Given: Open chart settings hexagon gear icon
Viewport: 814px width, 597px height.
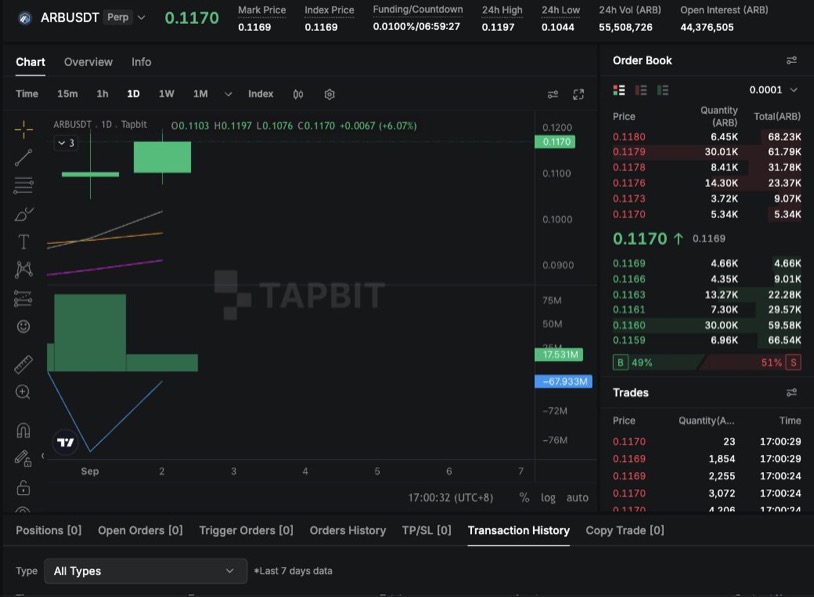Looking at the screenshot, I should pos(329,94).
